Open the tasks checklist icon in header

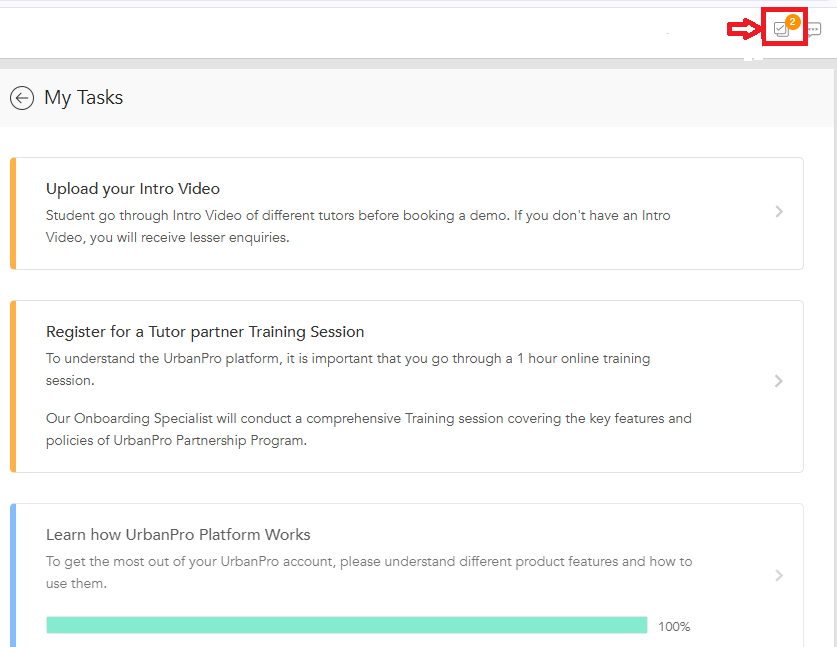pos(781,30)
